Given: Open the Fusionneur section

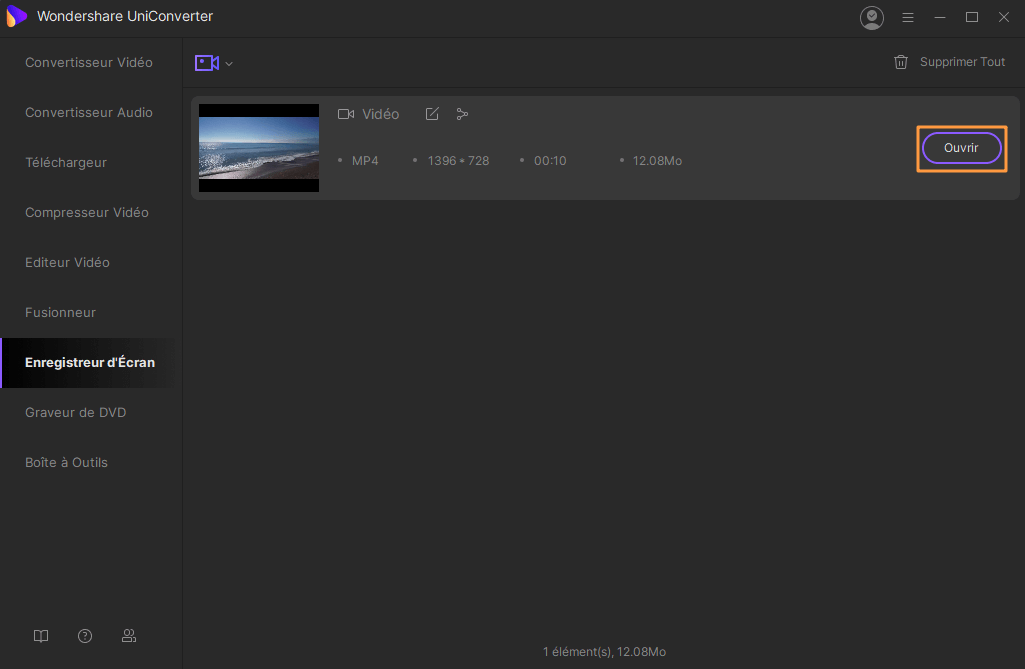Looking at the screenshot, I should [60, 313].
